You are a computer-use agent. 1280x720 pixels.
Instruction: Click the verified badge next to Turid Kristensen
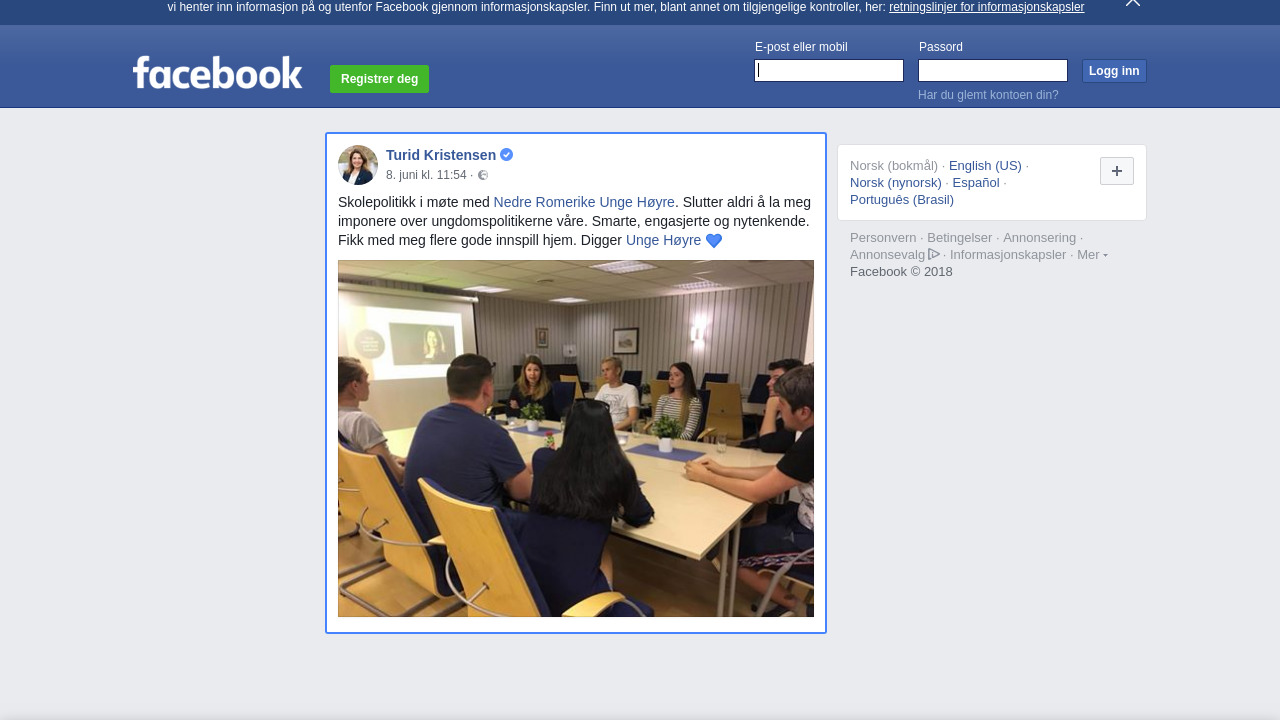[x=507, y=155]
